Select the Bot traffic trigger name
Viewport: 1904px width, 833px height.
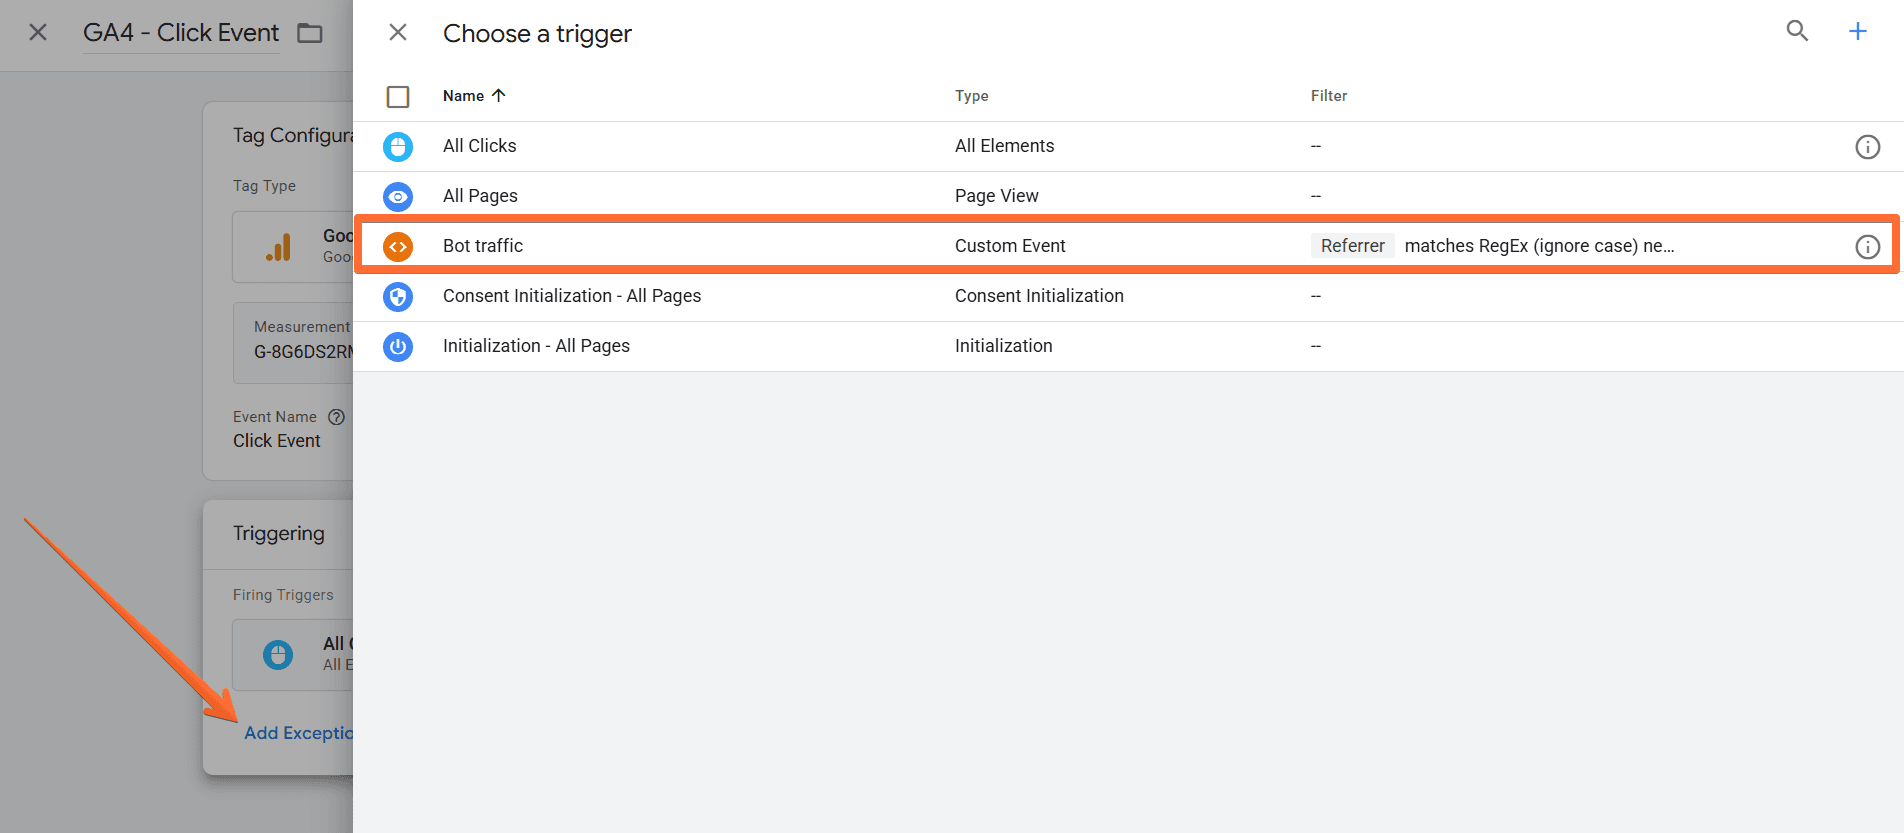483,246
